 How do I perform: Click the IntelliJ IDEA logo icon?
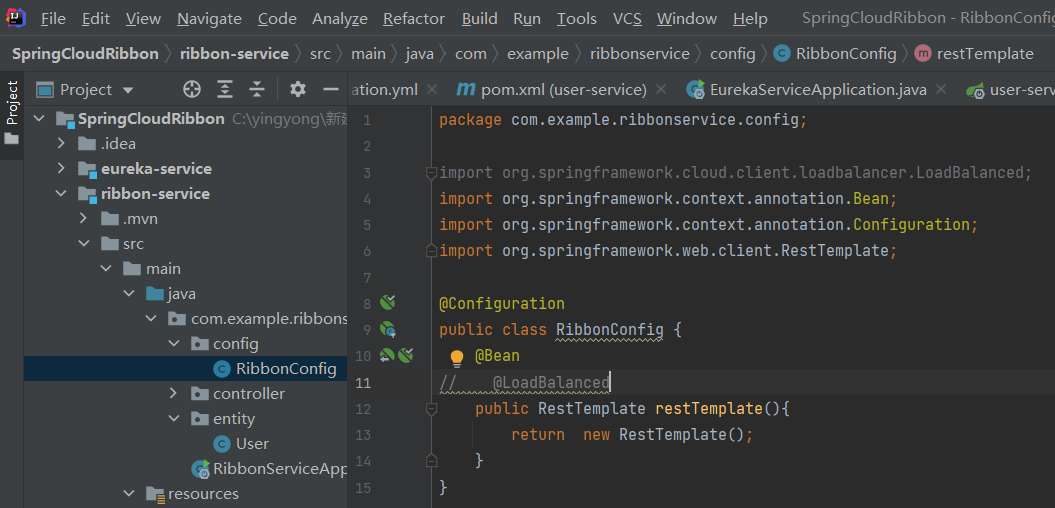point(16,17)
